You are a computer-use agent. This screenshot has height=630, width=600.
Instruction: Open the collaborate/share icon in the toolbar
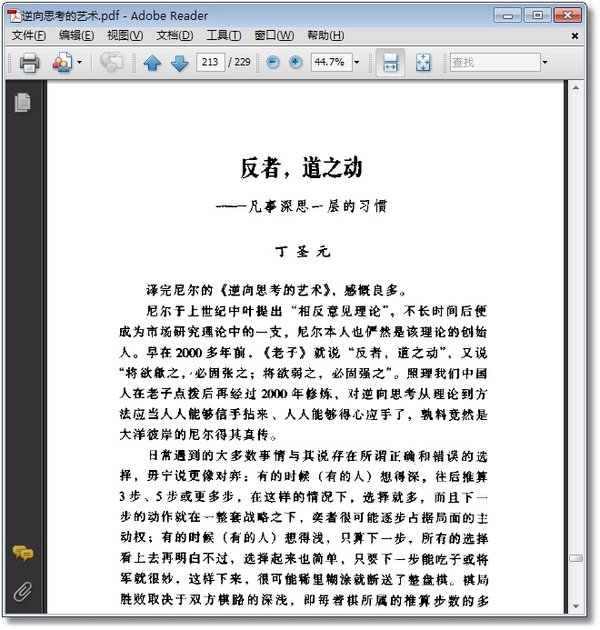(x=62, y=63)
